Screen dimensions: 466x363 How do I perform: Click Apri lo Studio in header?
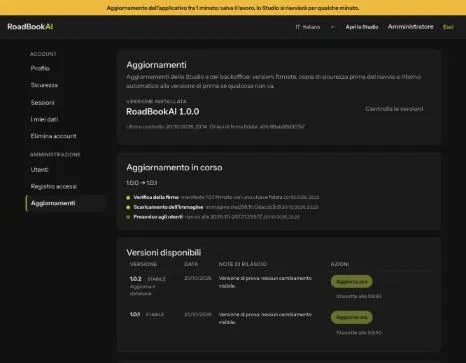tap(362, 27)
